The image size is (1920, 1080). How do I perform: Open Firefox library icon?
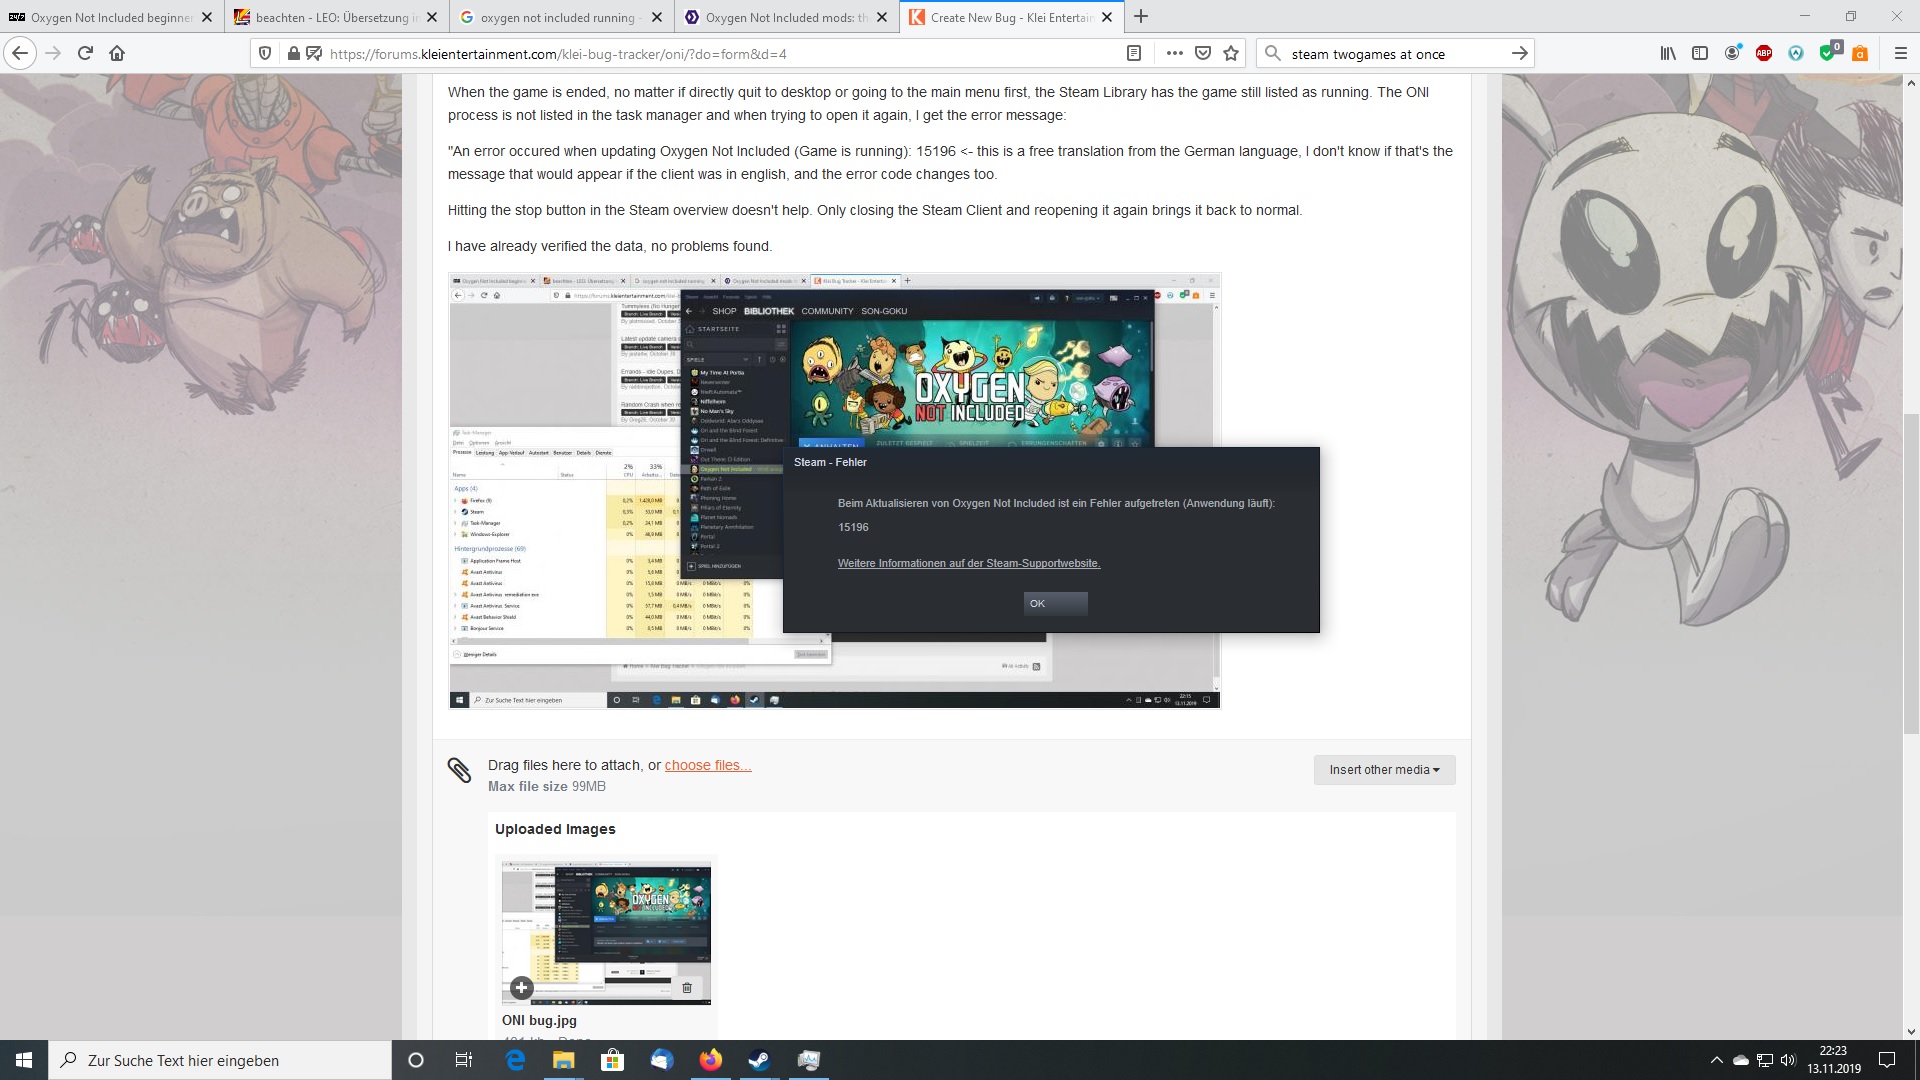tap(1668, 54)
